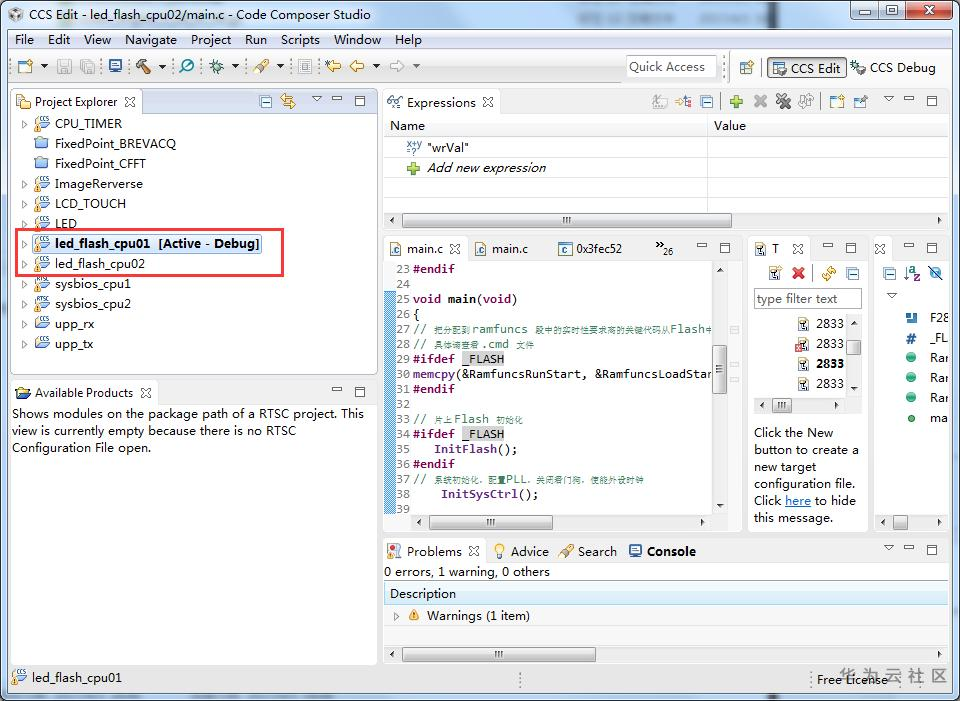Close the Project Explorer tab
The width and height of the screenshot is (960, 701).
tap(130, 102)
